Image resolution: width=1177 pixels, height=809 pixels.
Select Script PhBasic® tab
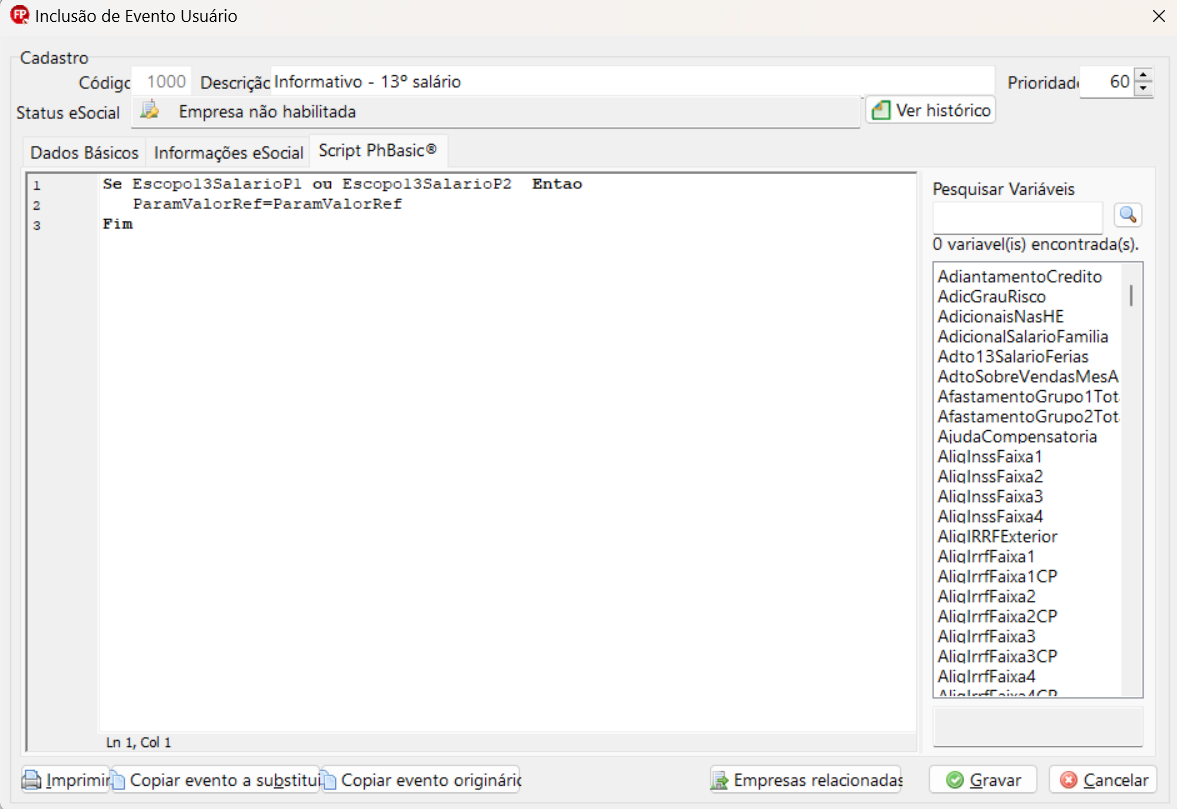point(378,150)
